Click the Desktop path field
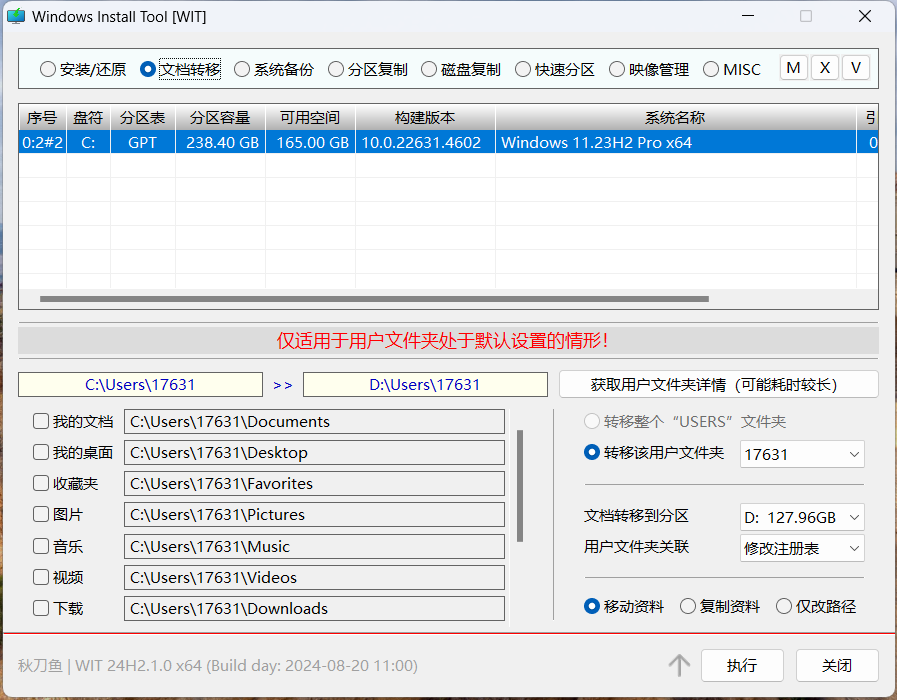 pyautogui.click(x=314, y=452)
